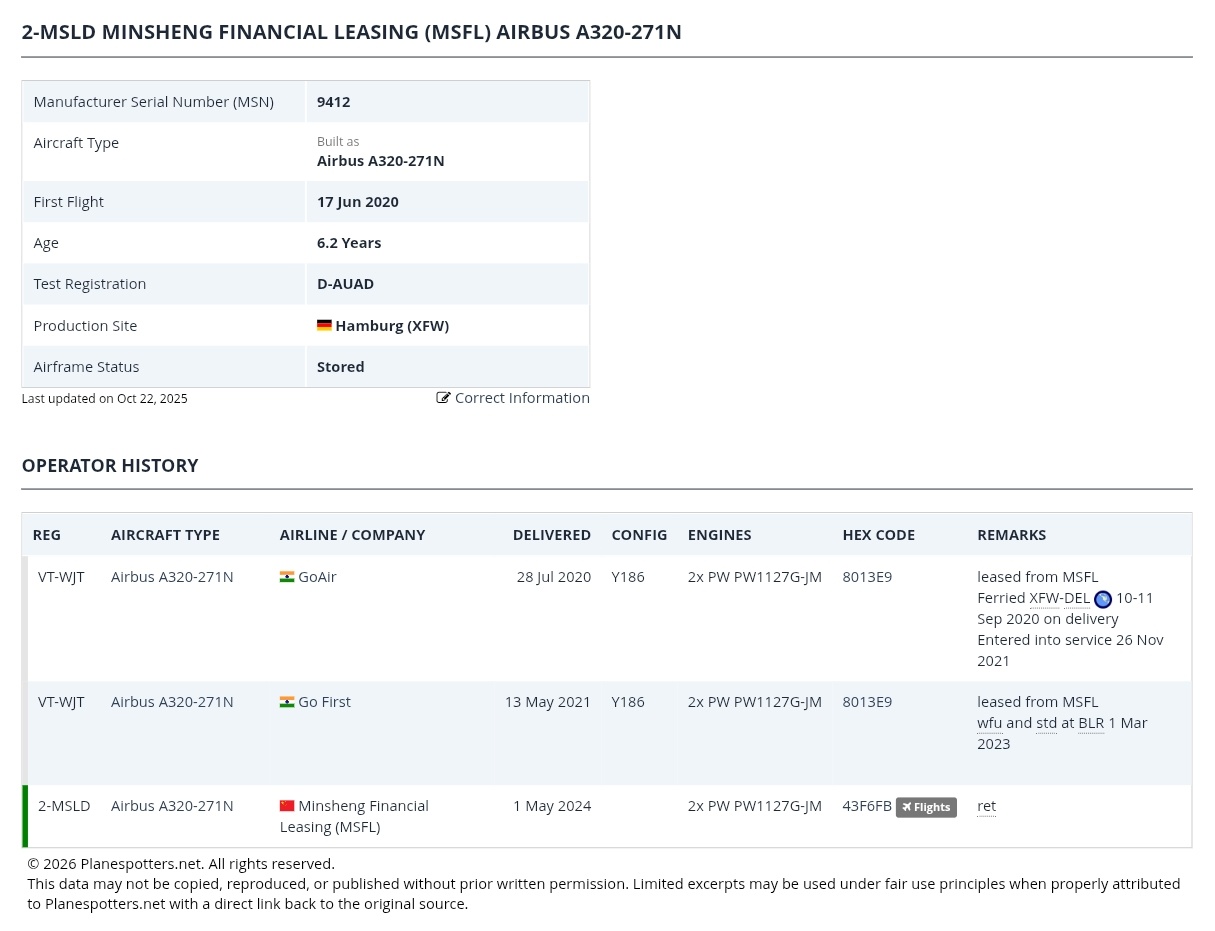Select the VT-WJT registration in GoAir row
The width and height of the screenshot is (1215, 931).
click(x=61, y=577)
